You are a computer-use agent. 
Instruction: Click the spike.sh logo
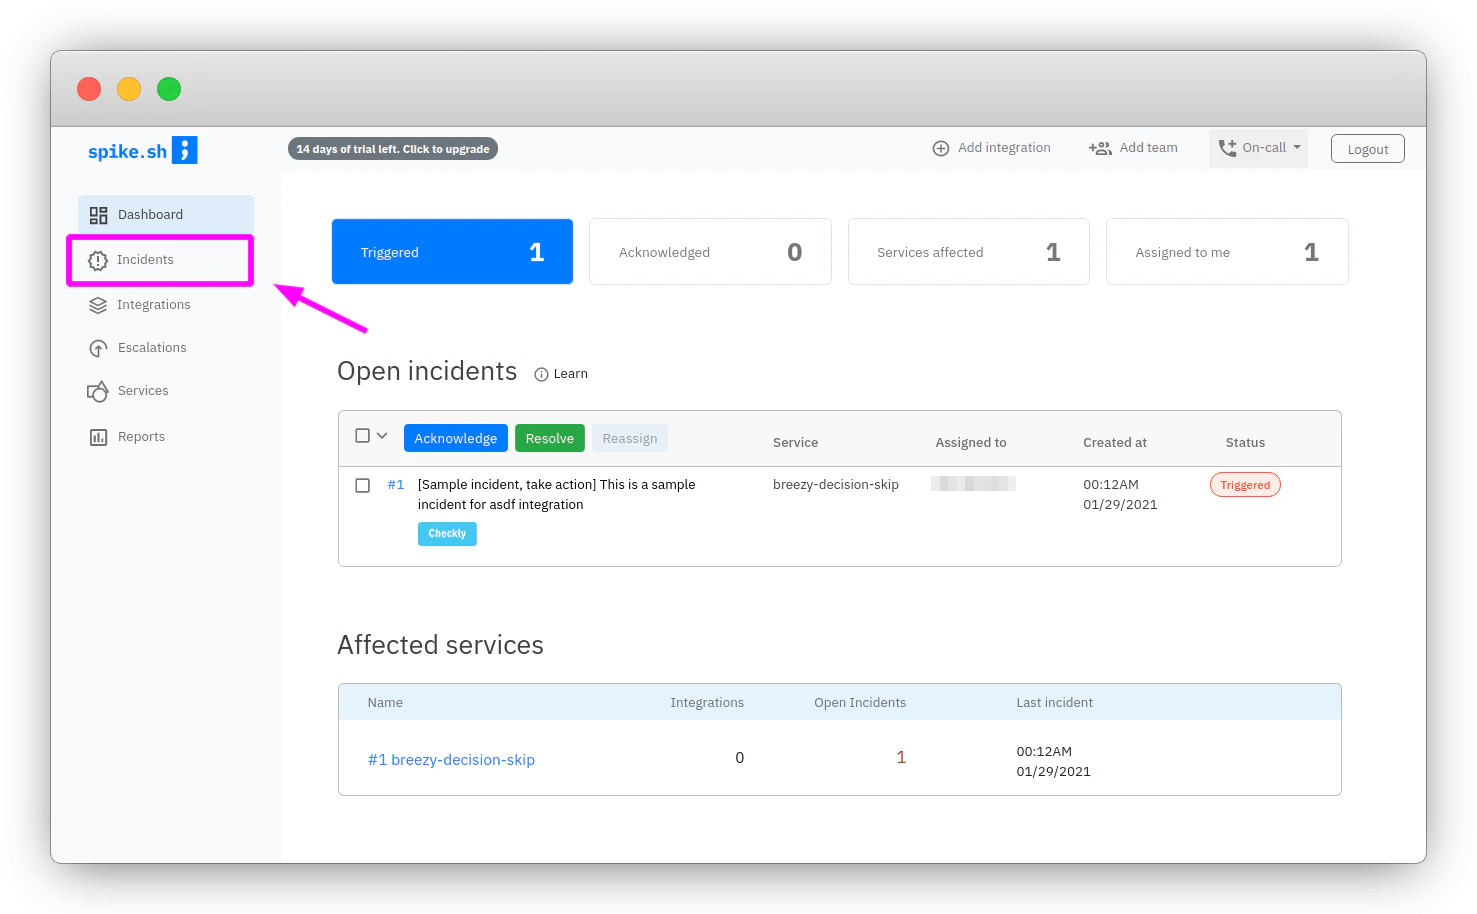pyautogui.click(x=142, y=150)
